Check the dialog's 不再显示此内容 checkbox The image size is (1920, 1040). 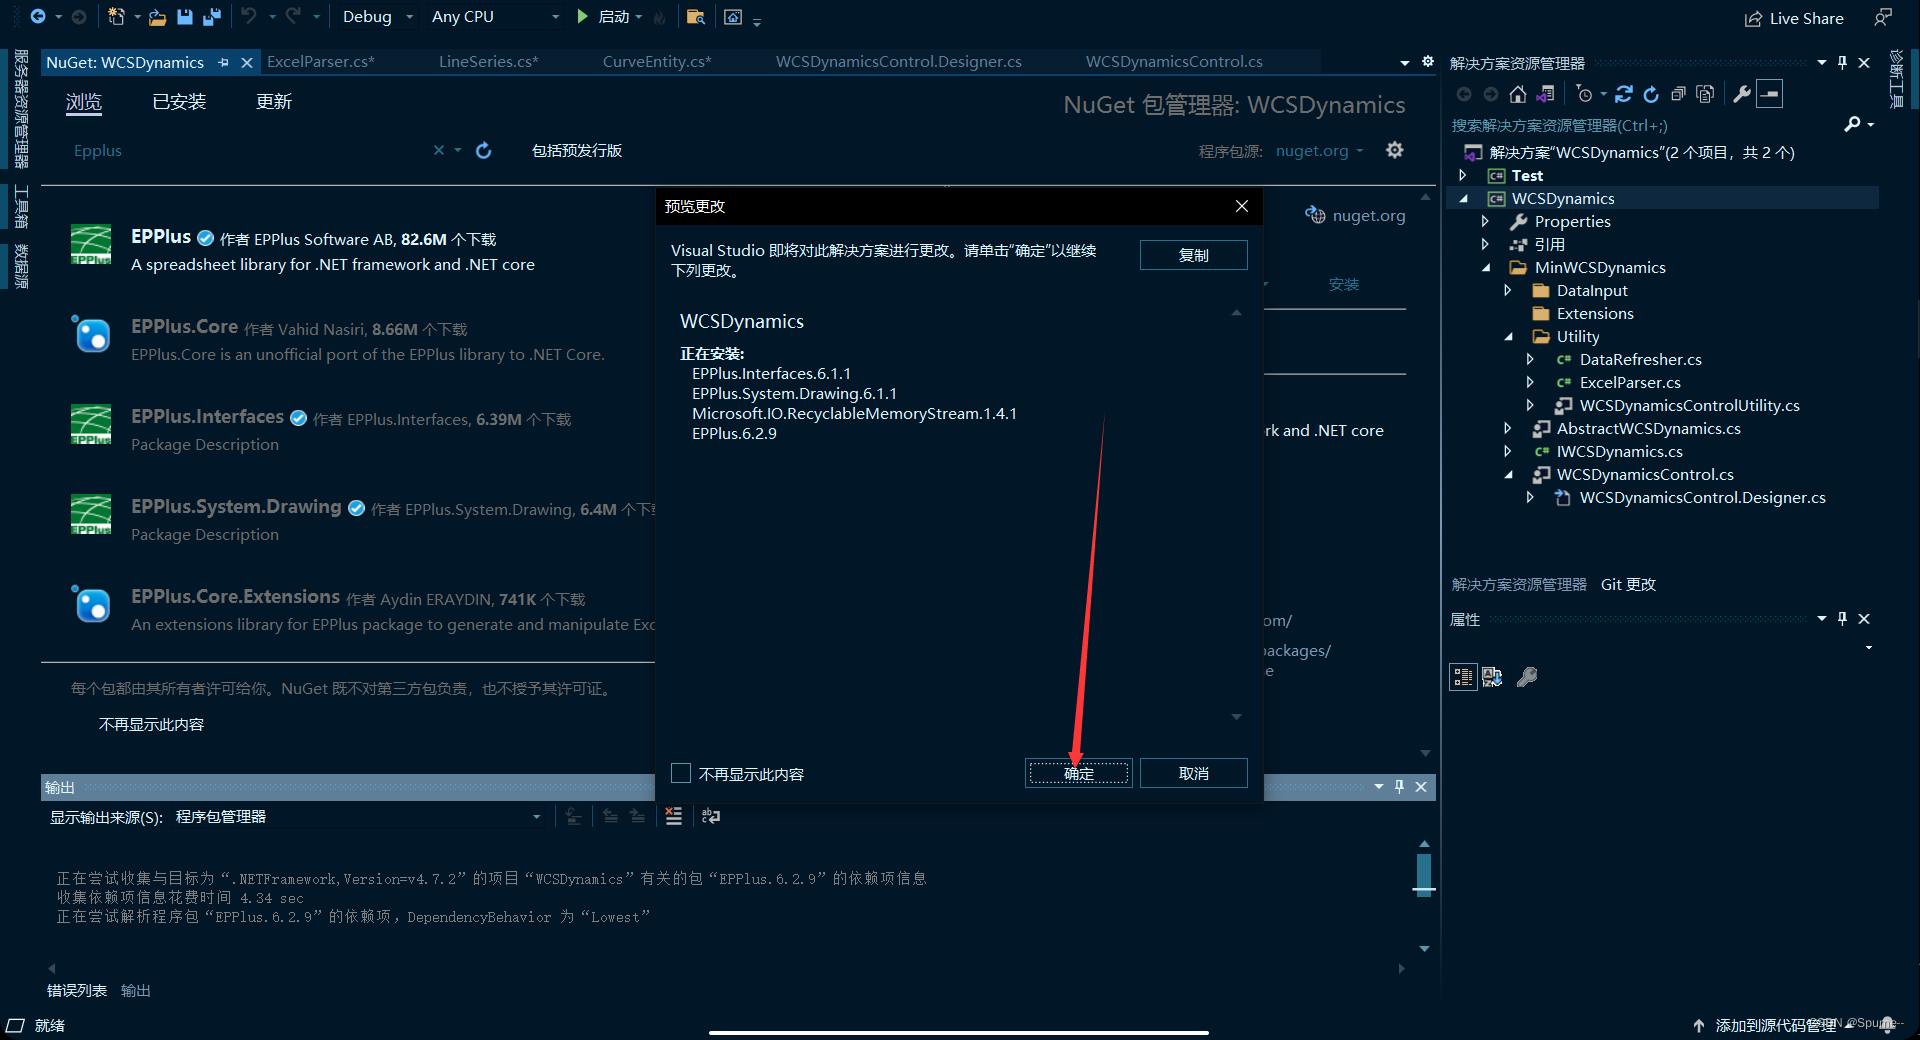(x=681, y=773)
